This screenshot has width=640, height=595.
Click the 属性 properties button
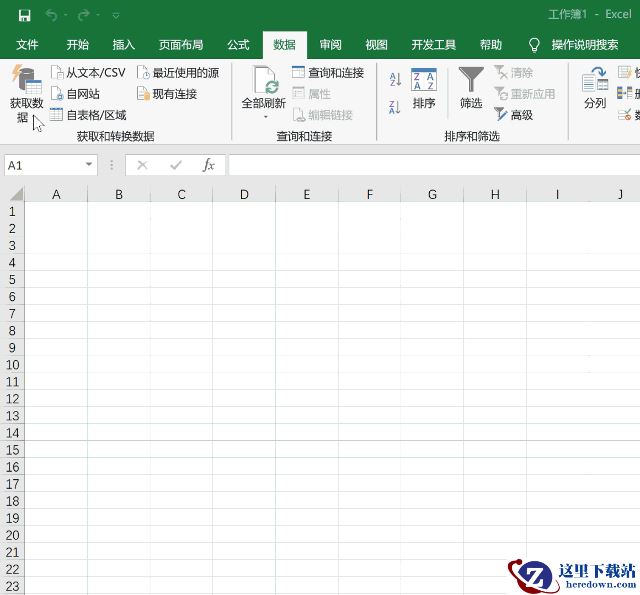click(312, 94)
